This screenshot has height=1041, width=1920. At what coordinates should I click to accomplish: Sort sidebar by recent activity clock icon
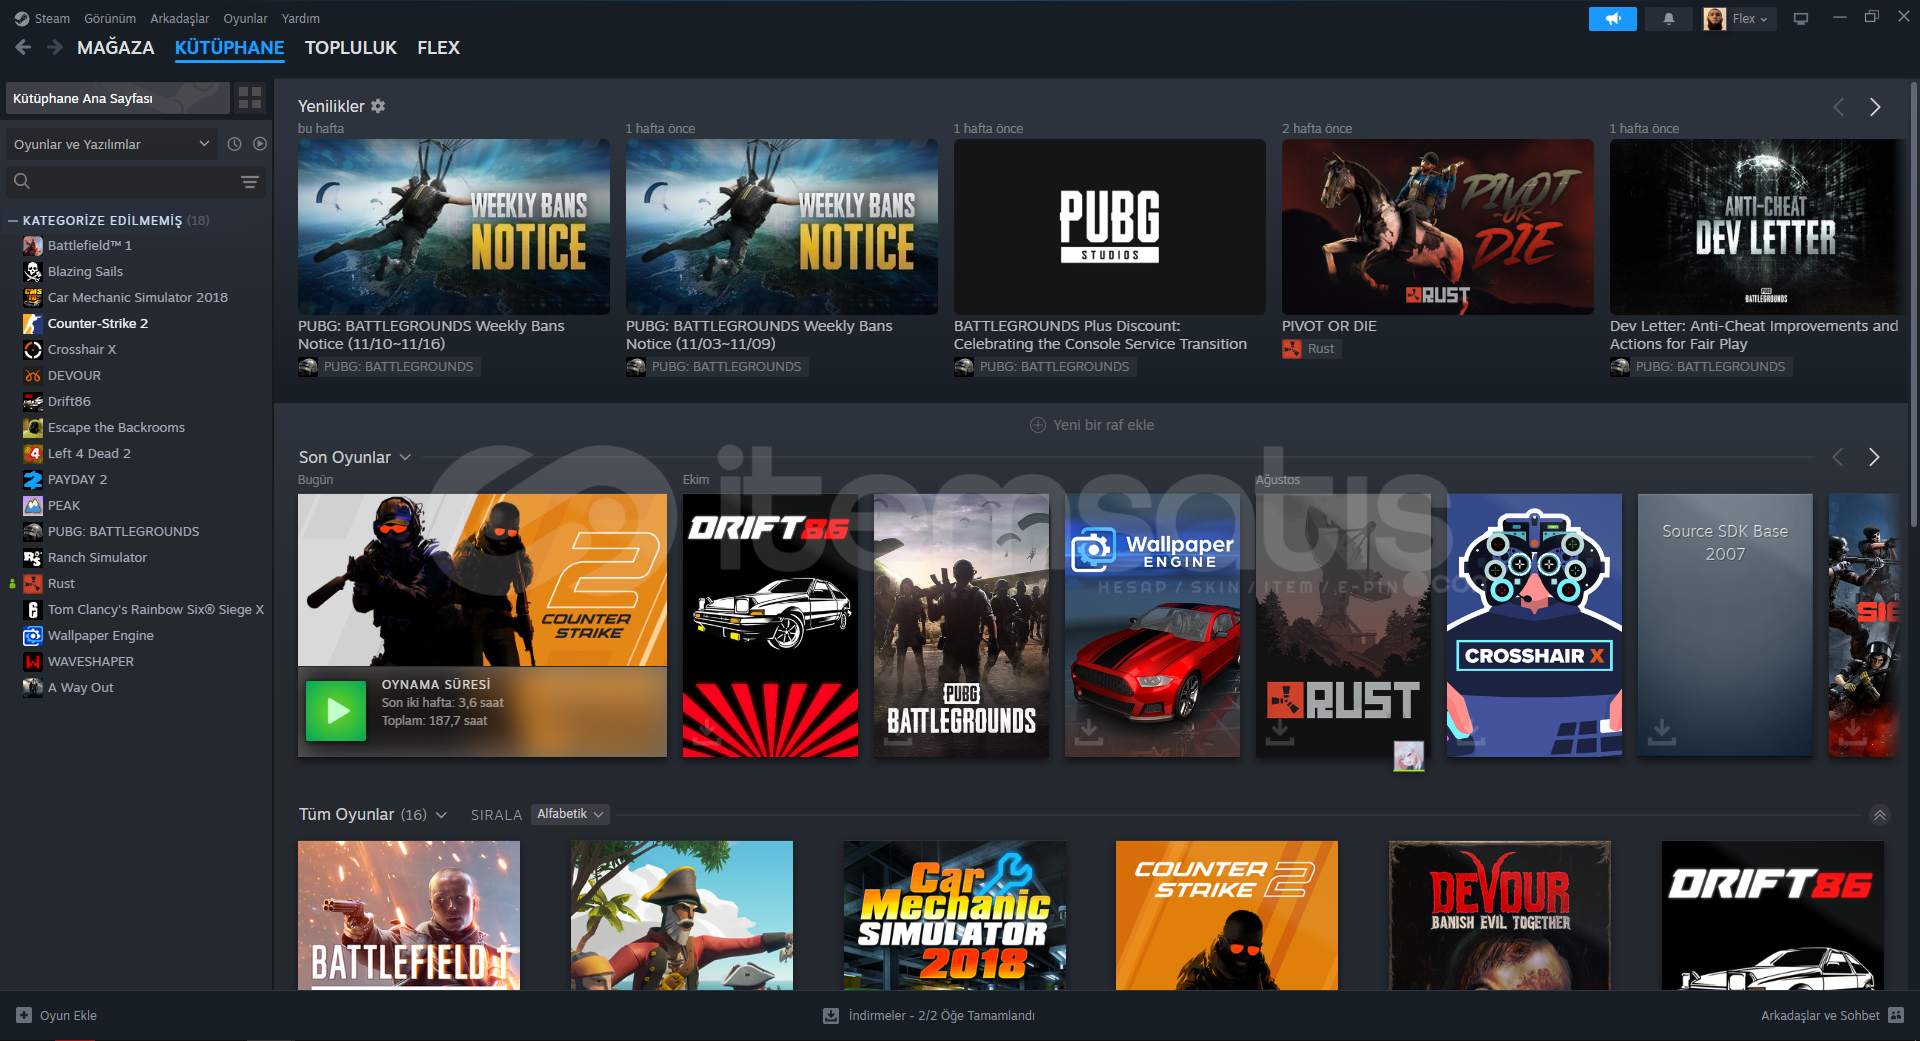point(234,144)
